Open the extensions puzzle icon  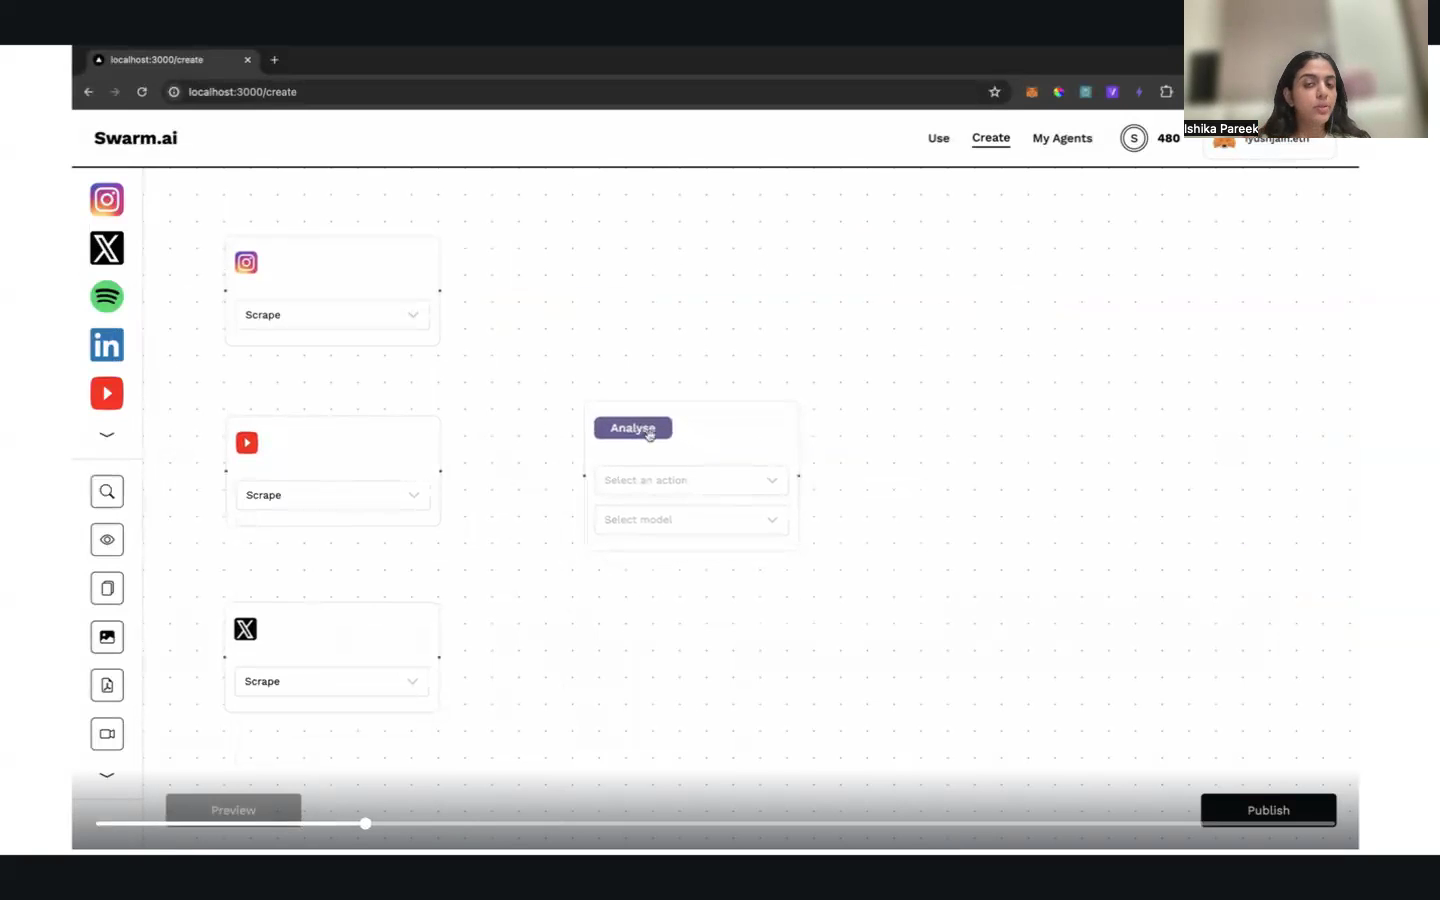point(1166,92)
